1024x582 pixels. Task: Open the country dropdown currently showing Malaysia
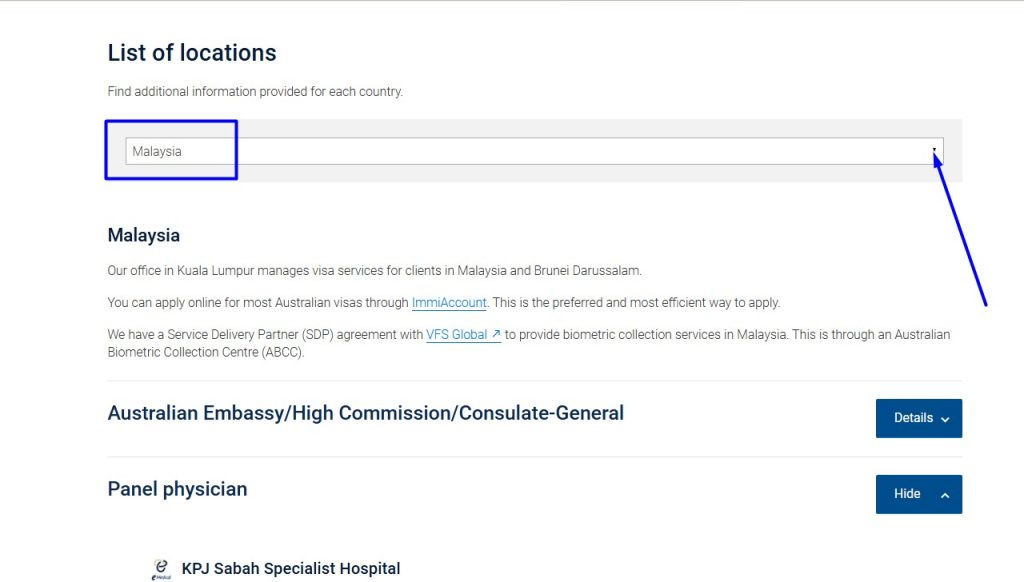(x=535, y=151)
